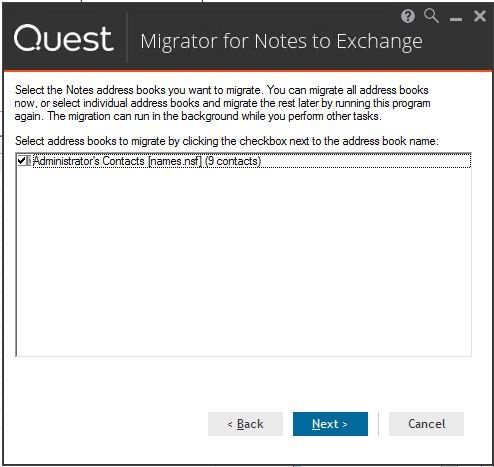Image resolution: width=494 pixels, height=467 pixels.
Task: Click the Migrator for Notes to Exchange title
Action: tap(281, 42)
